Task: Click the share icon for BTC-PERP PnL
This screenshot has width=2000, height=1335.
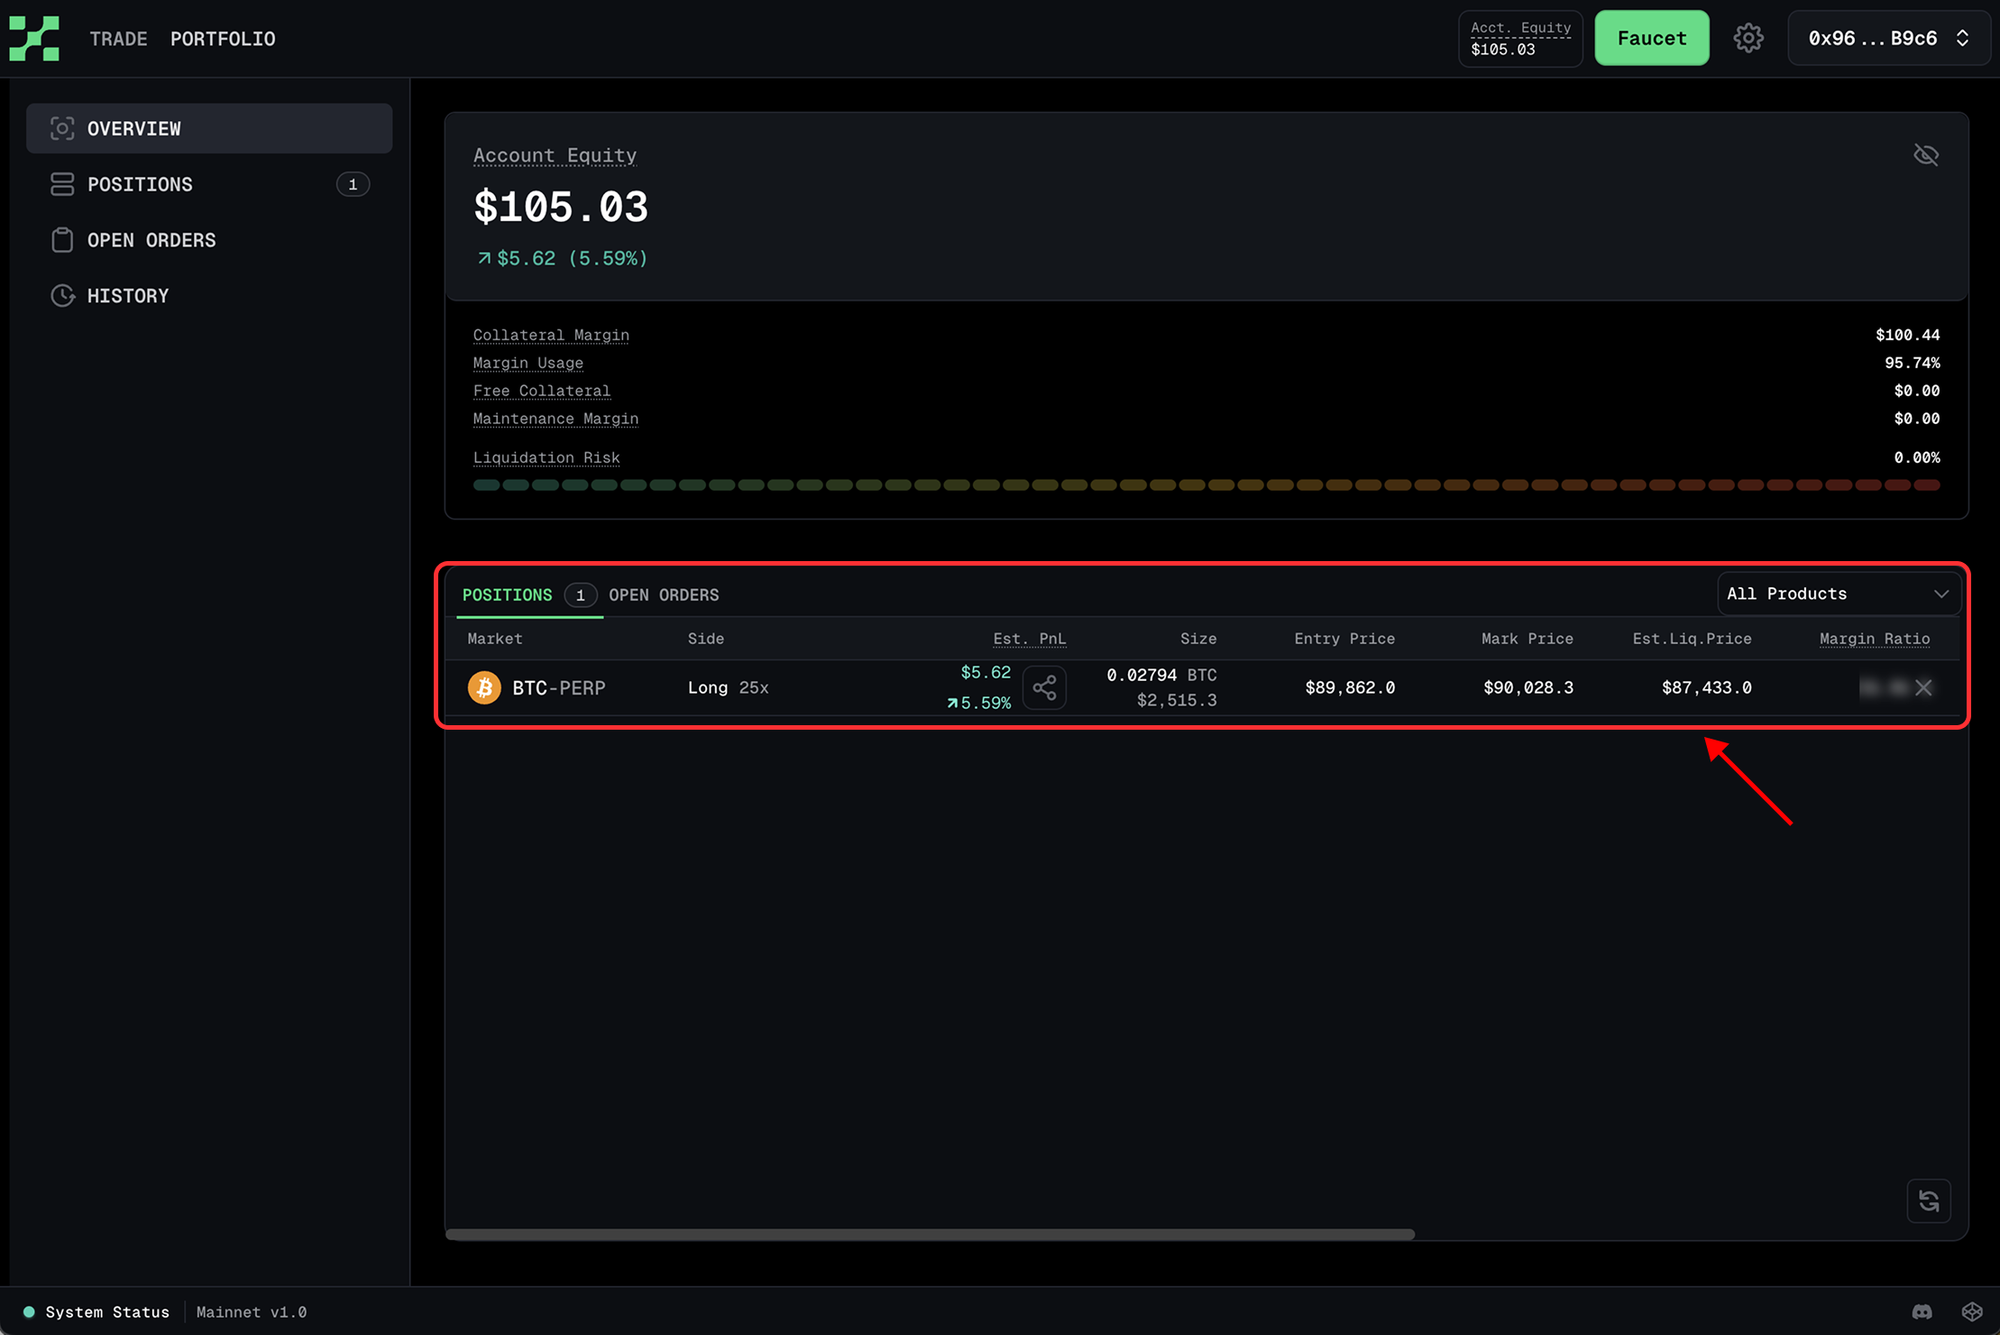Action: [1044, 688]
